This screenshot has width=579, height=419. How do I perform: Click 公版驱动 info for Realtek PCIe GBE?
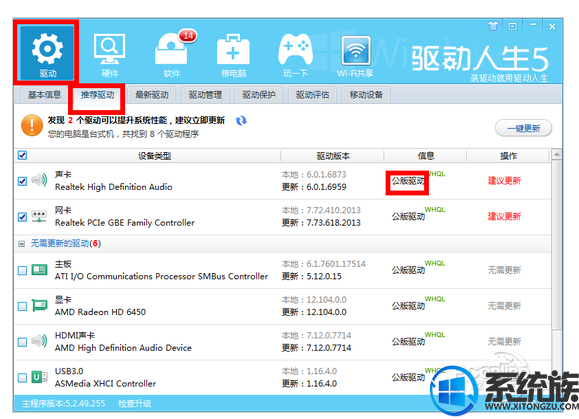(x=408, y=217)
